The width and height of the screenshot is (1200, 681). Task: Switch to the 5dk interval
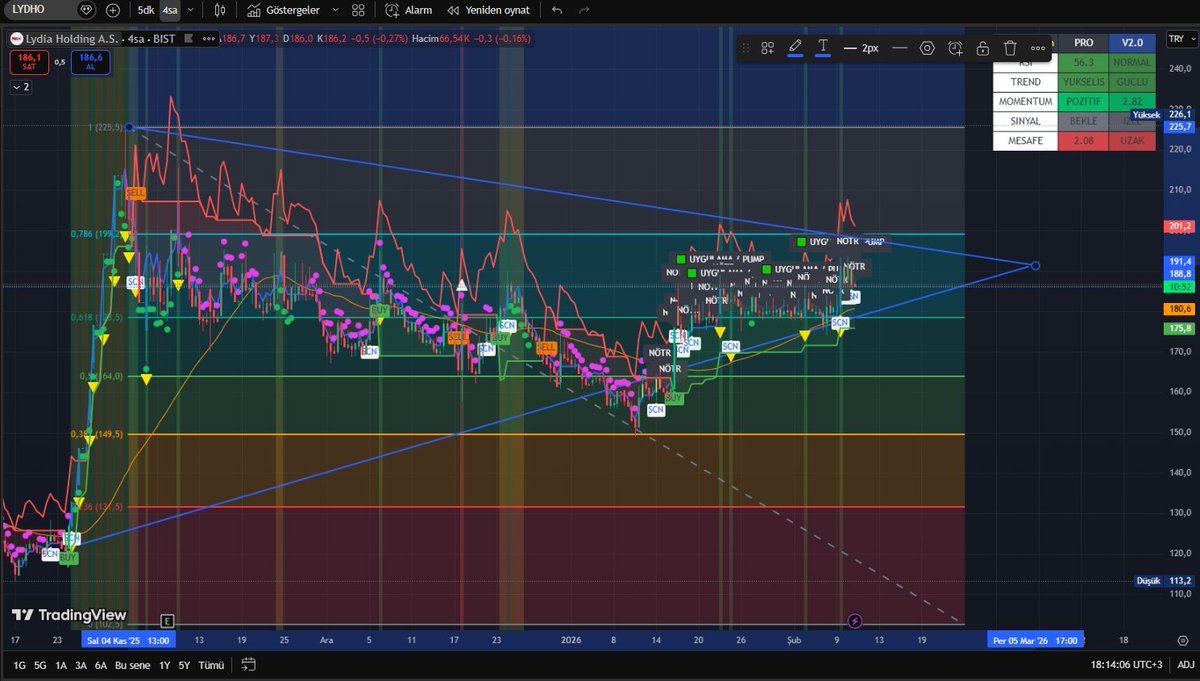pyautogui.click(x=146, y=10)
